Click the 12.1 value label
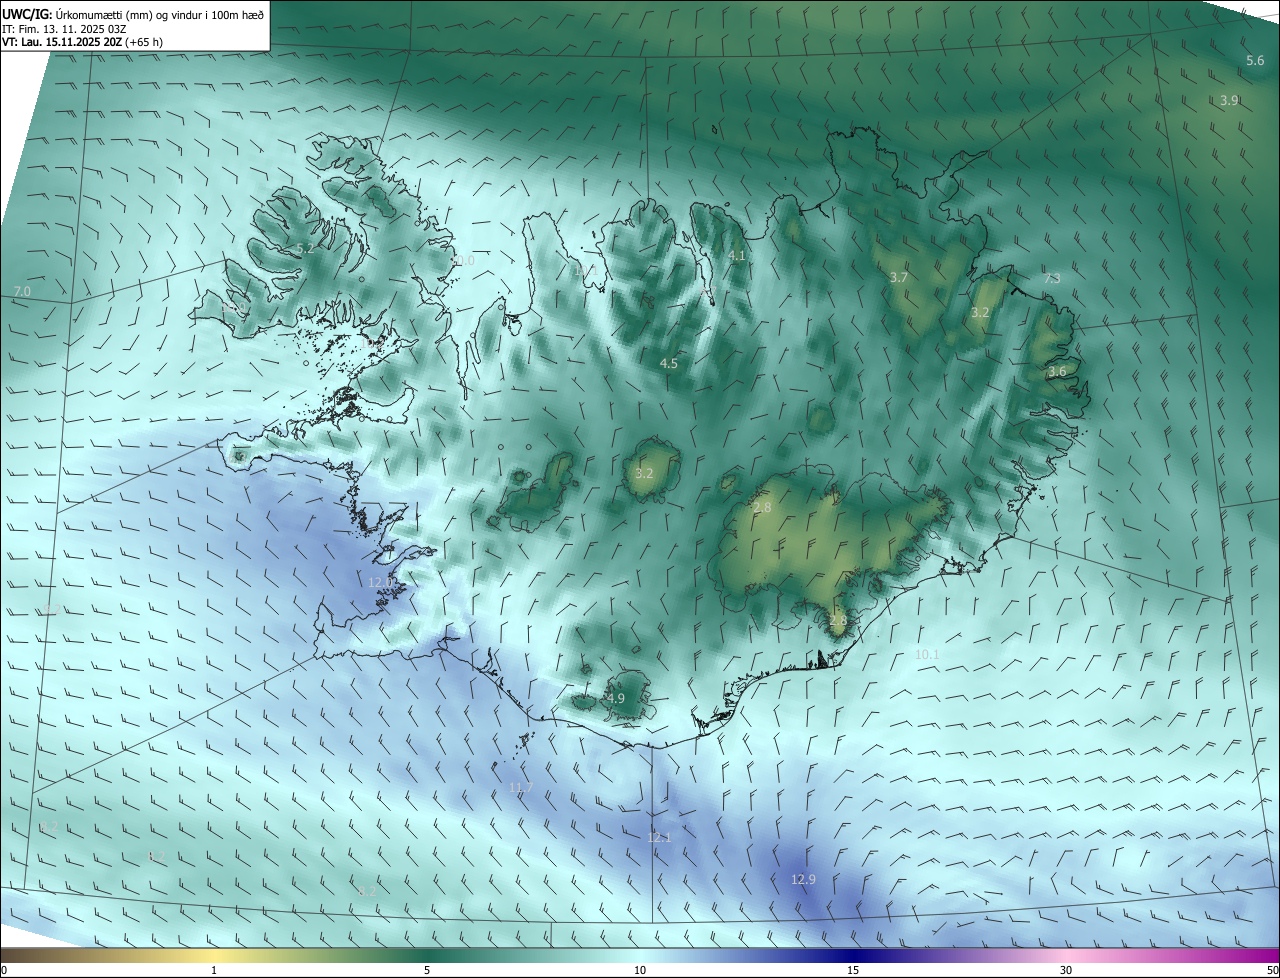 click(x=659, y=837)
